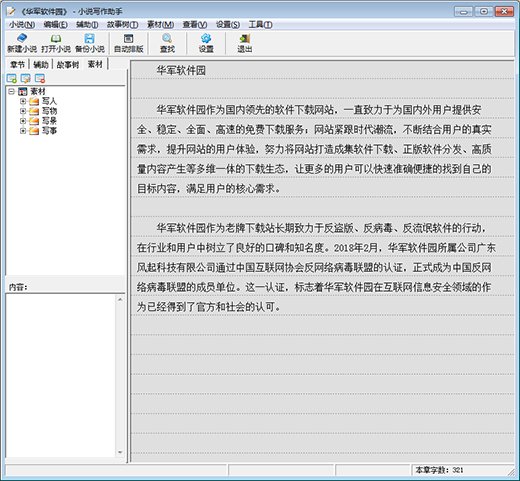Click the line starting 华军软件园作为国内领先
This screenshot has width=520, height=481.
[319, 110]
